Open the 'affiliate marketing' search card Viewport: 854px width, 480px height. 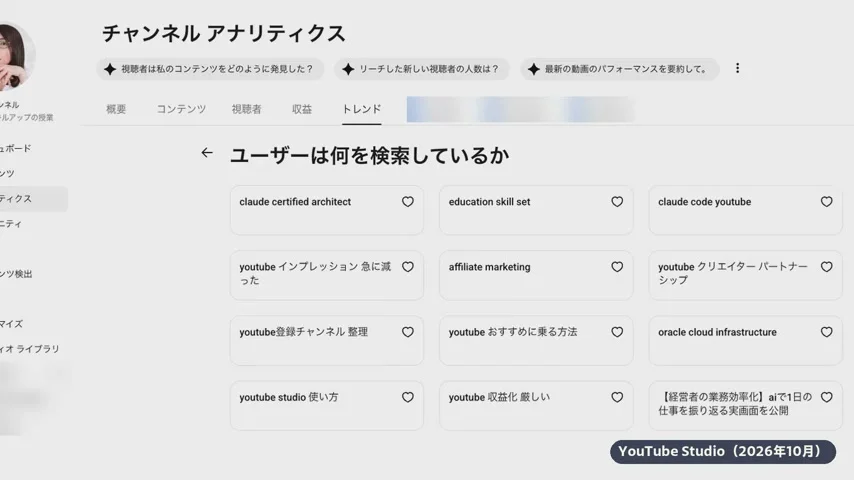(x=536, y=275)
